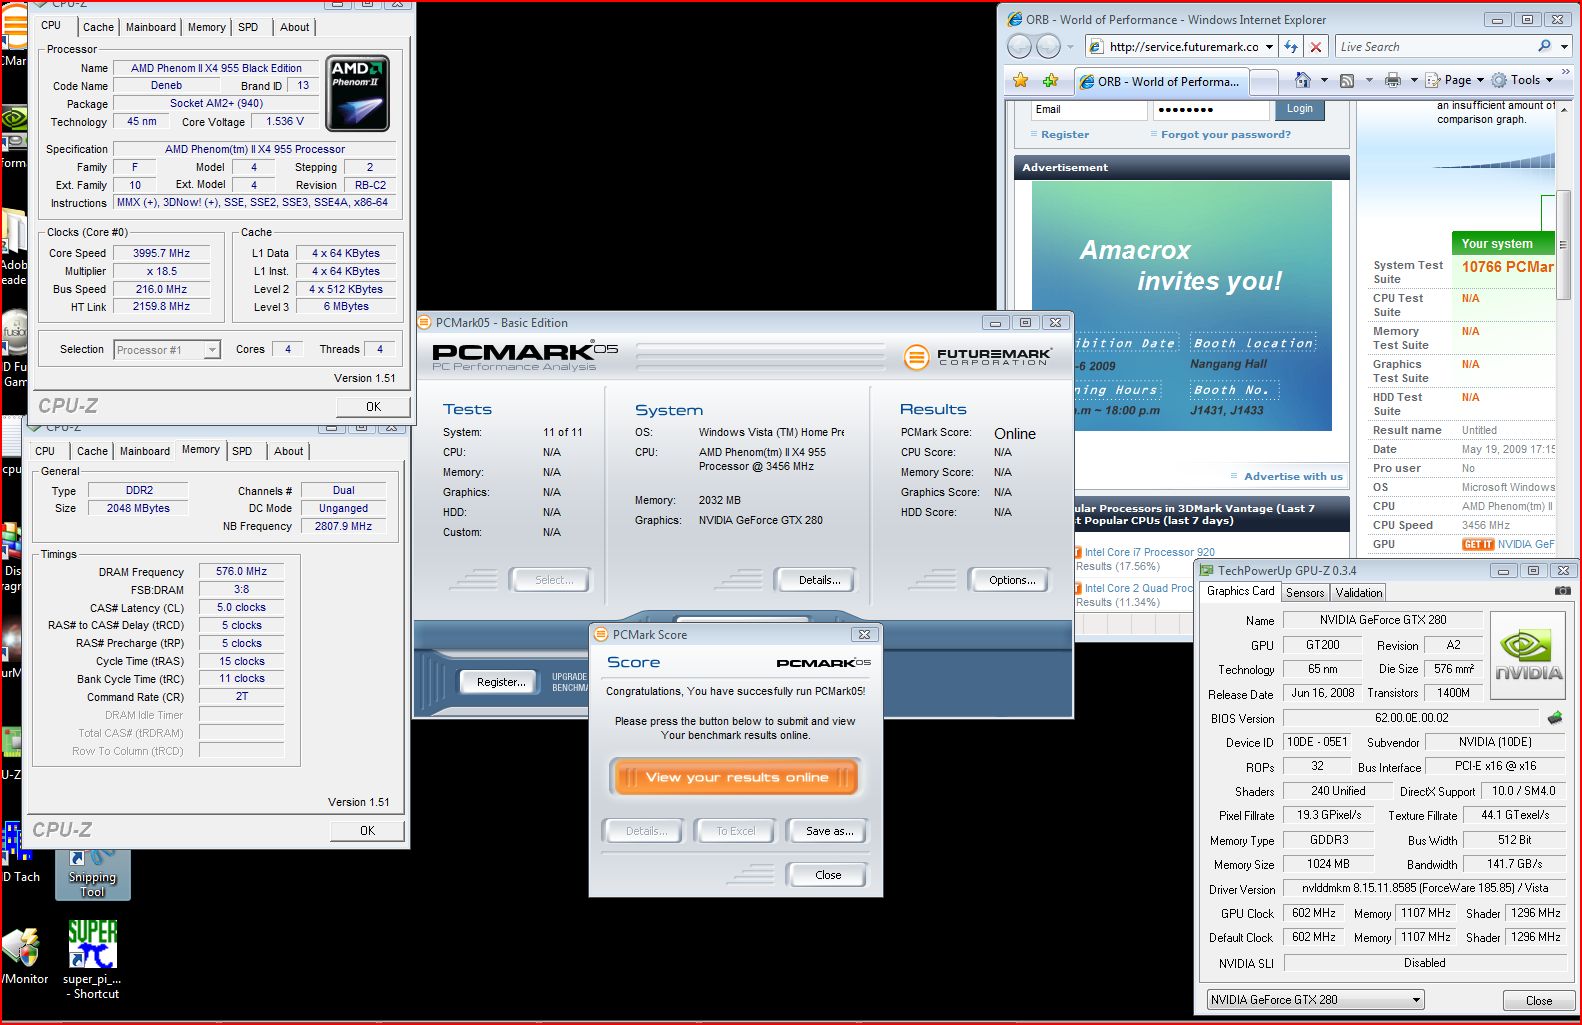Open the Register link on ORB page

(x=1064, y=134)
